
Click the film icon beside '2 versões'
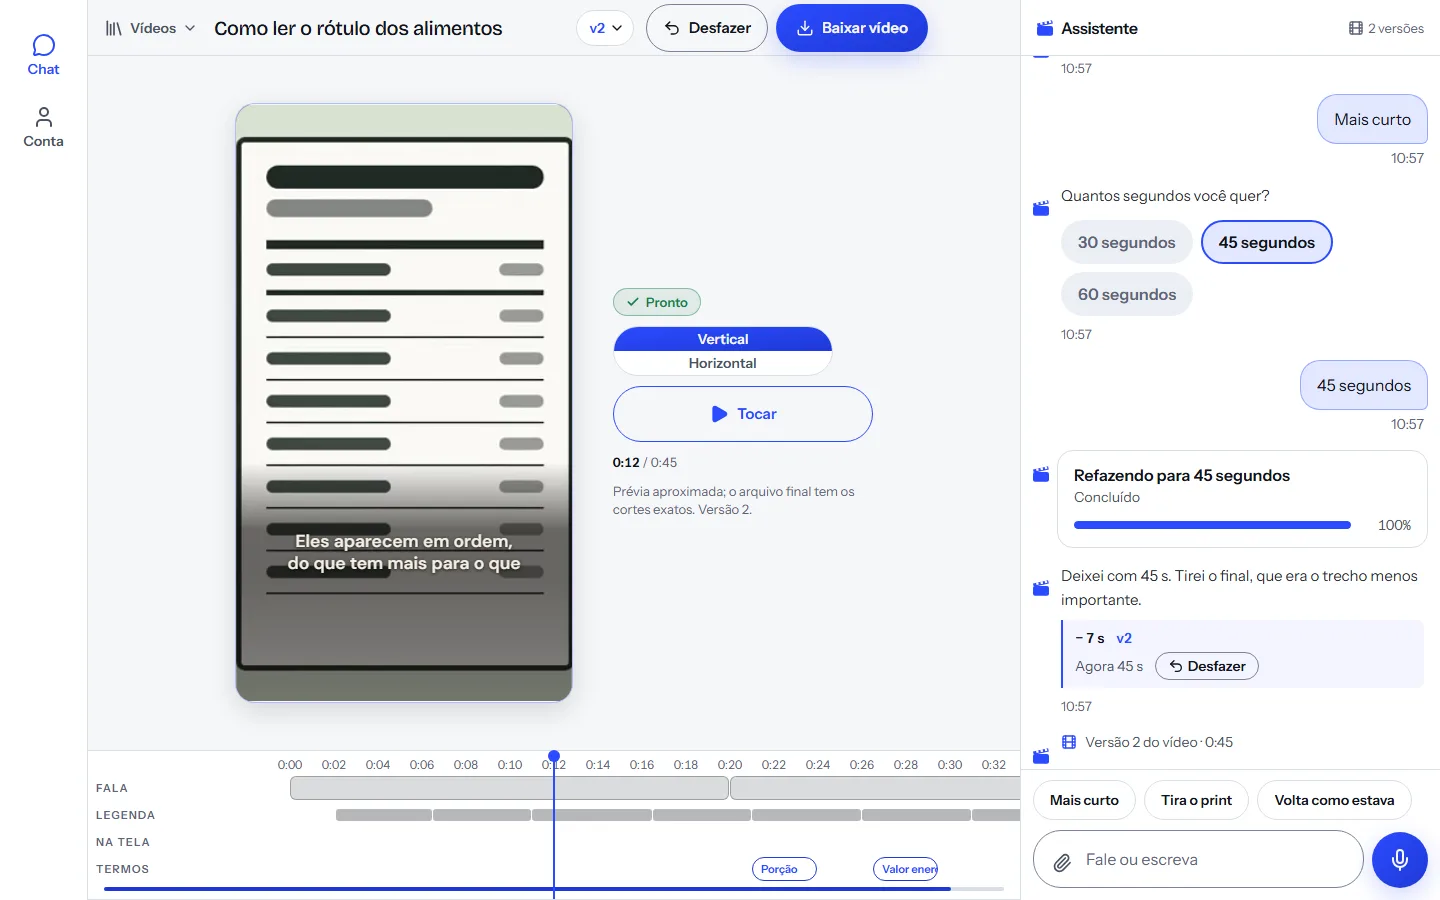(1355, 29)
